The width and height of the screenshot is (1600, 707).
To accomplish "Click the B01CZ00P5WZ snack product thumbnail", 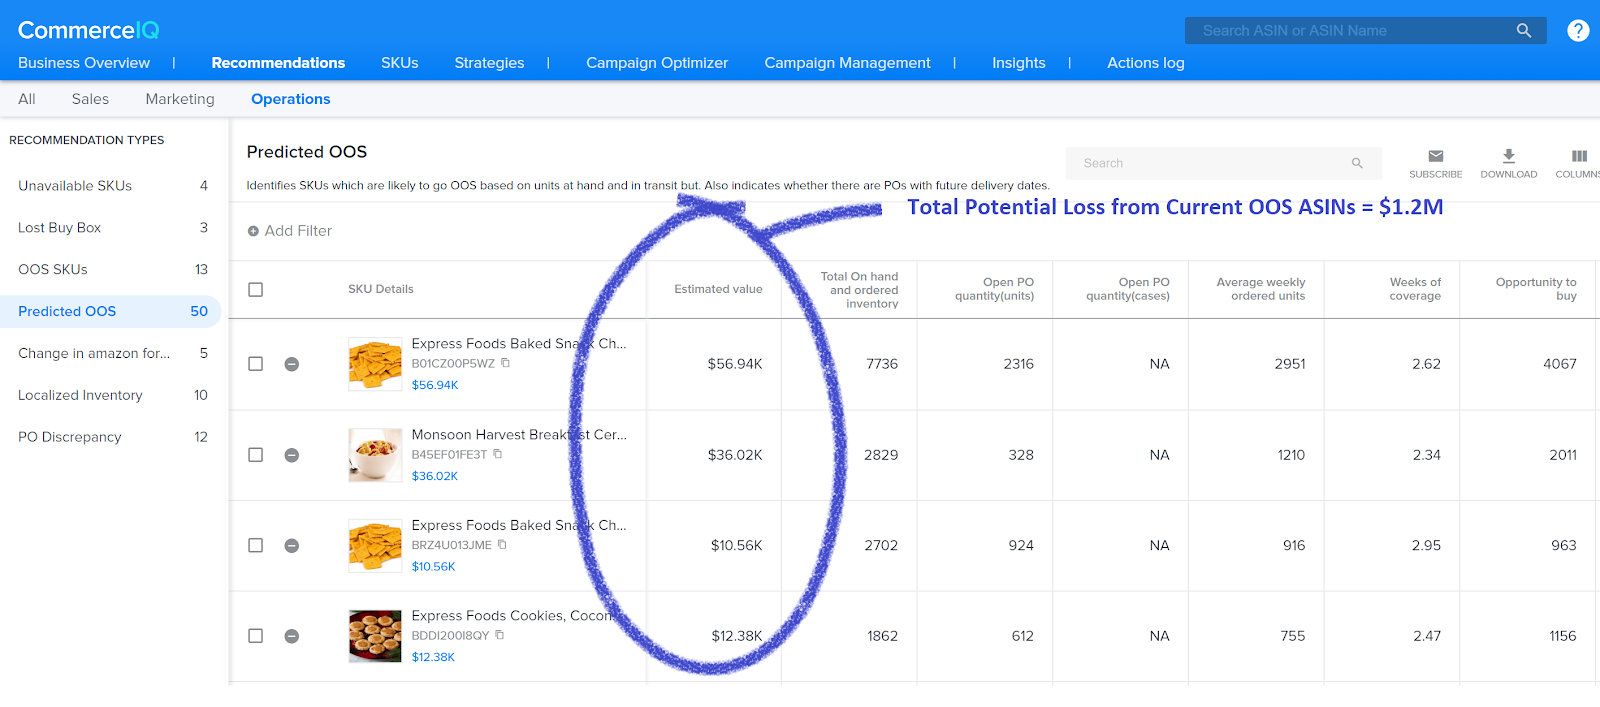I will 375,364.
